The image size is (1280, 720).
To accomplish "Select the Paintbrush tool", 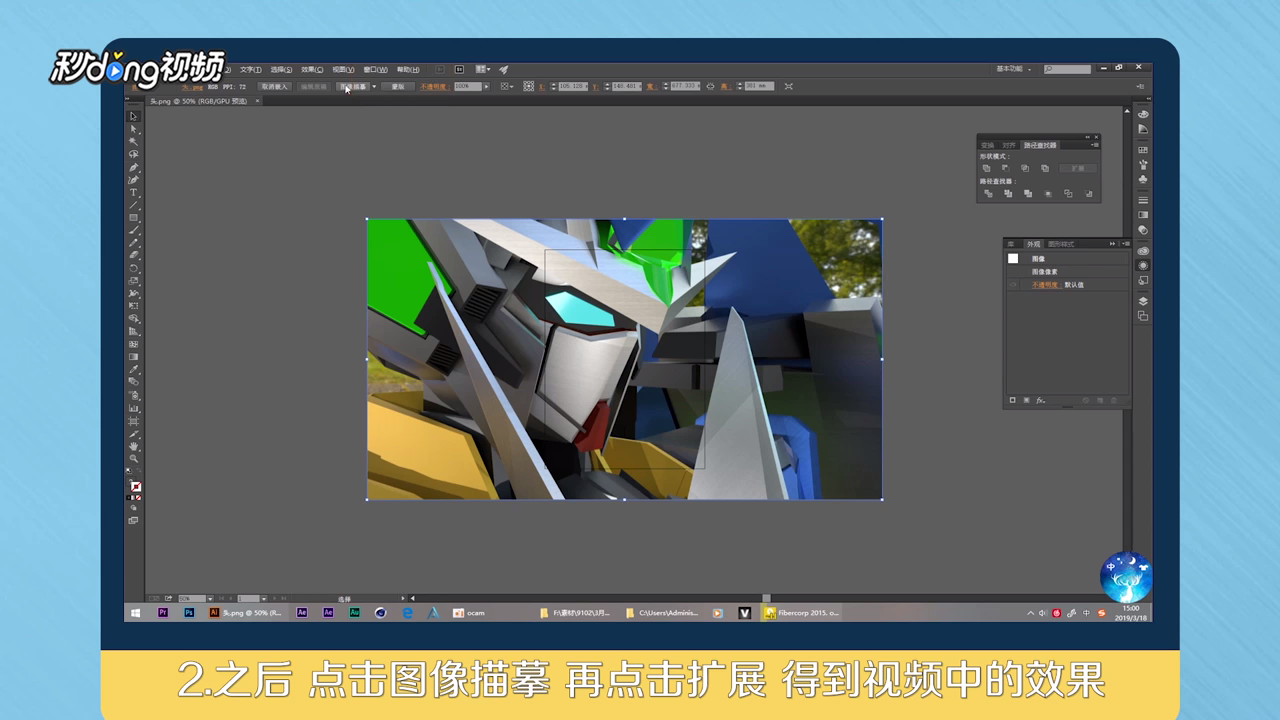I will click(x=134, y=231).
